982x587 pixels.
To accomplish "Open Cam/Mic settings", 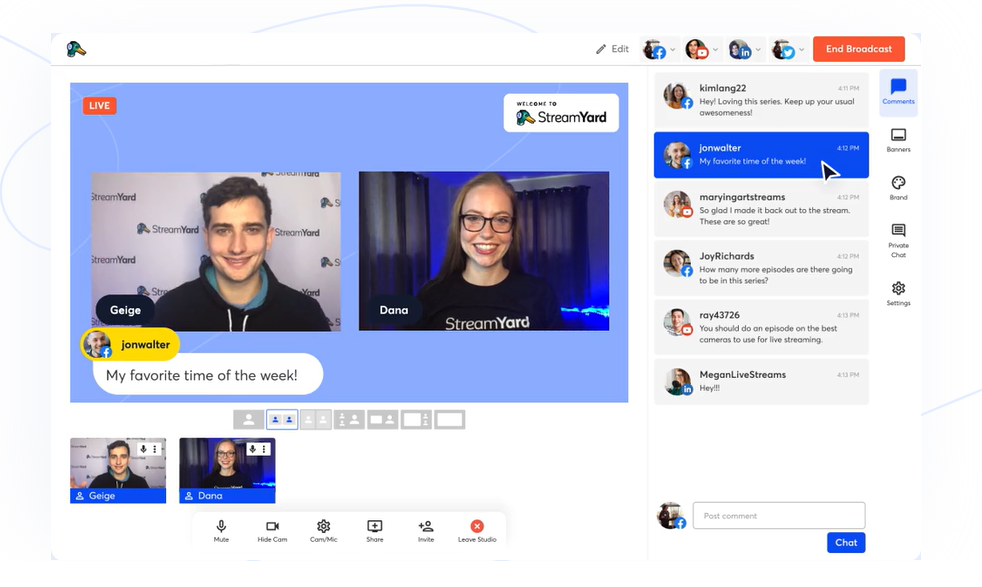I will coord(323,531).
